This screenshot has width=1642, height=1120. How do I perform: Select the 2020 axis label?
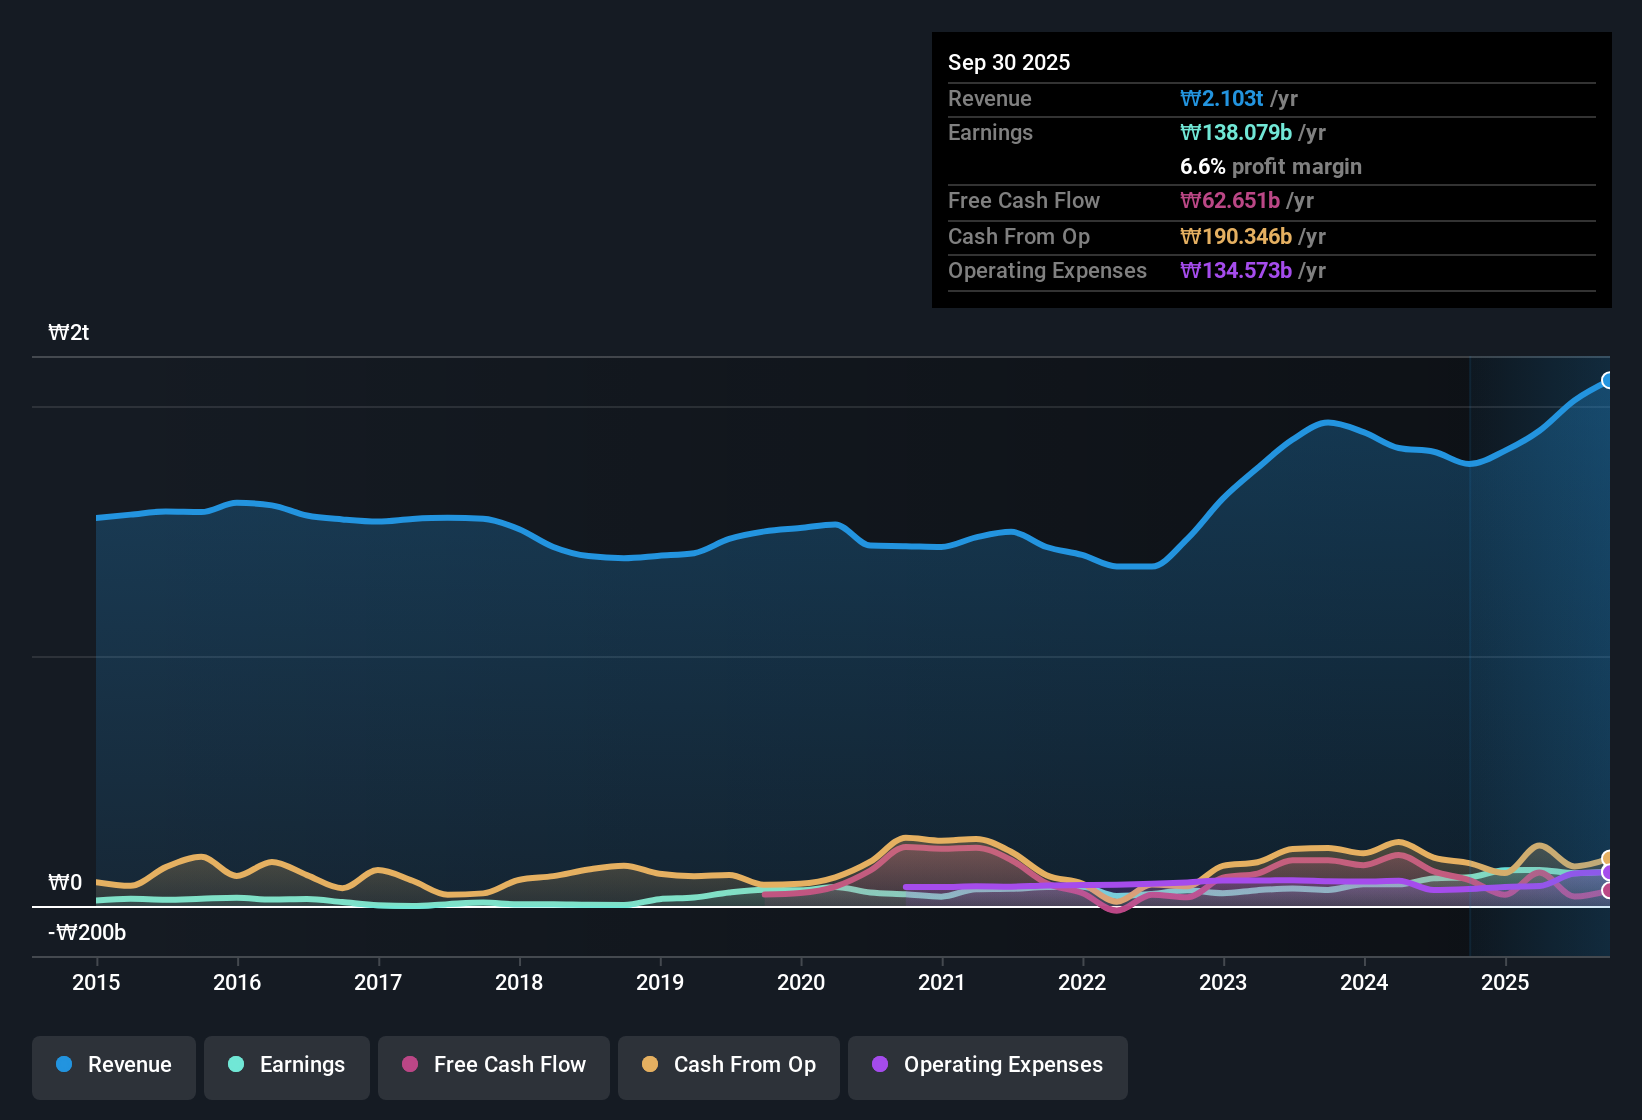[x=800, y=983]
